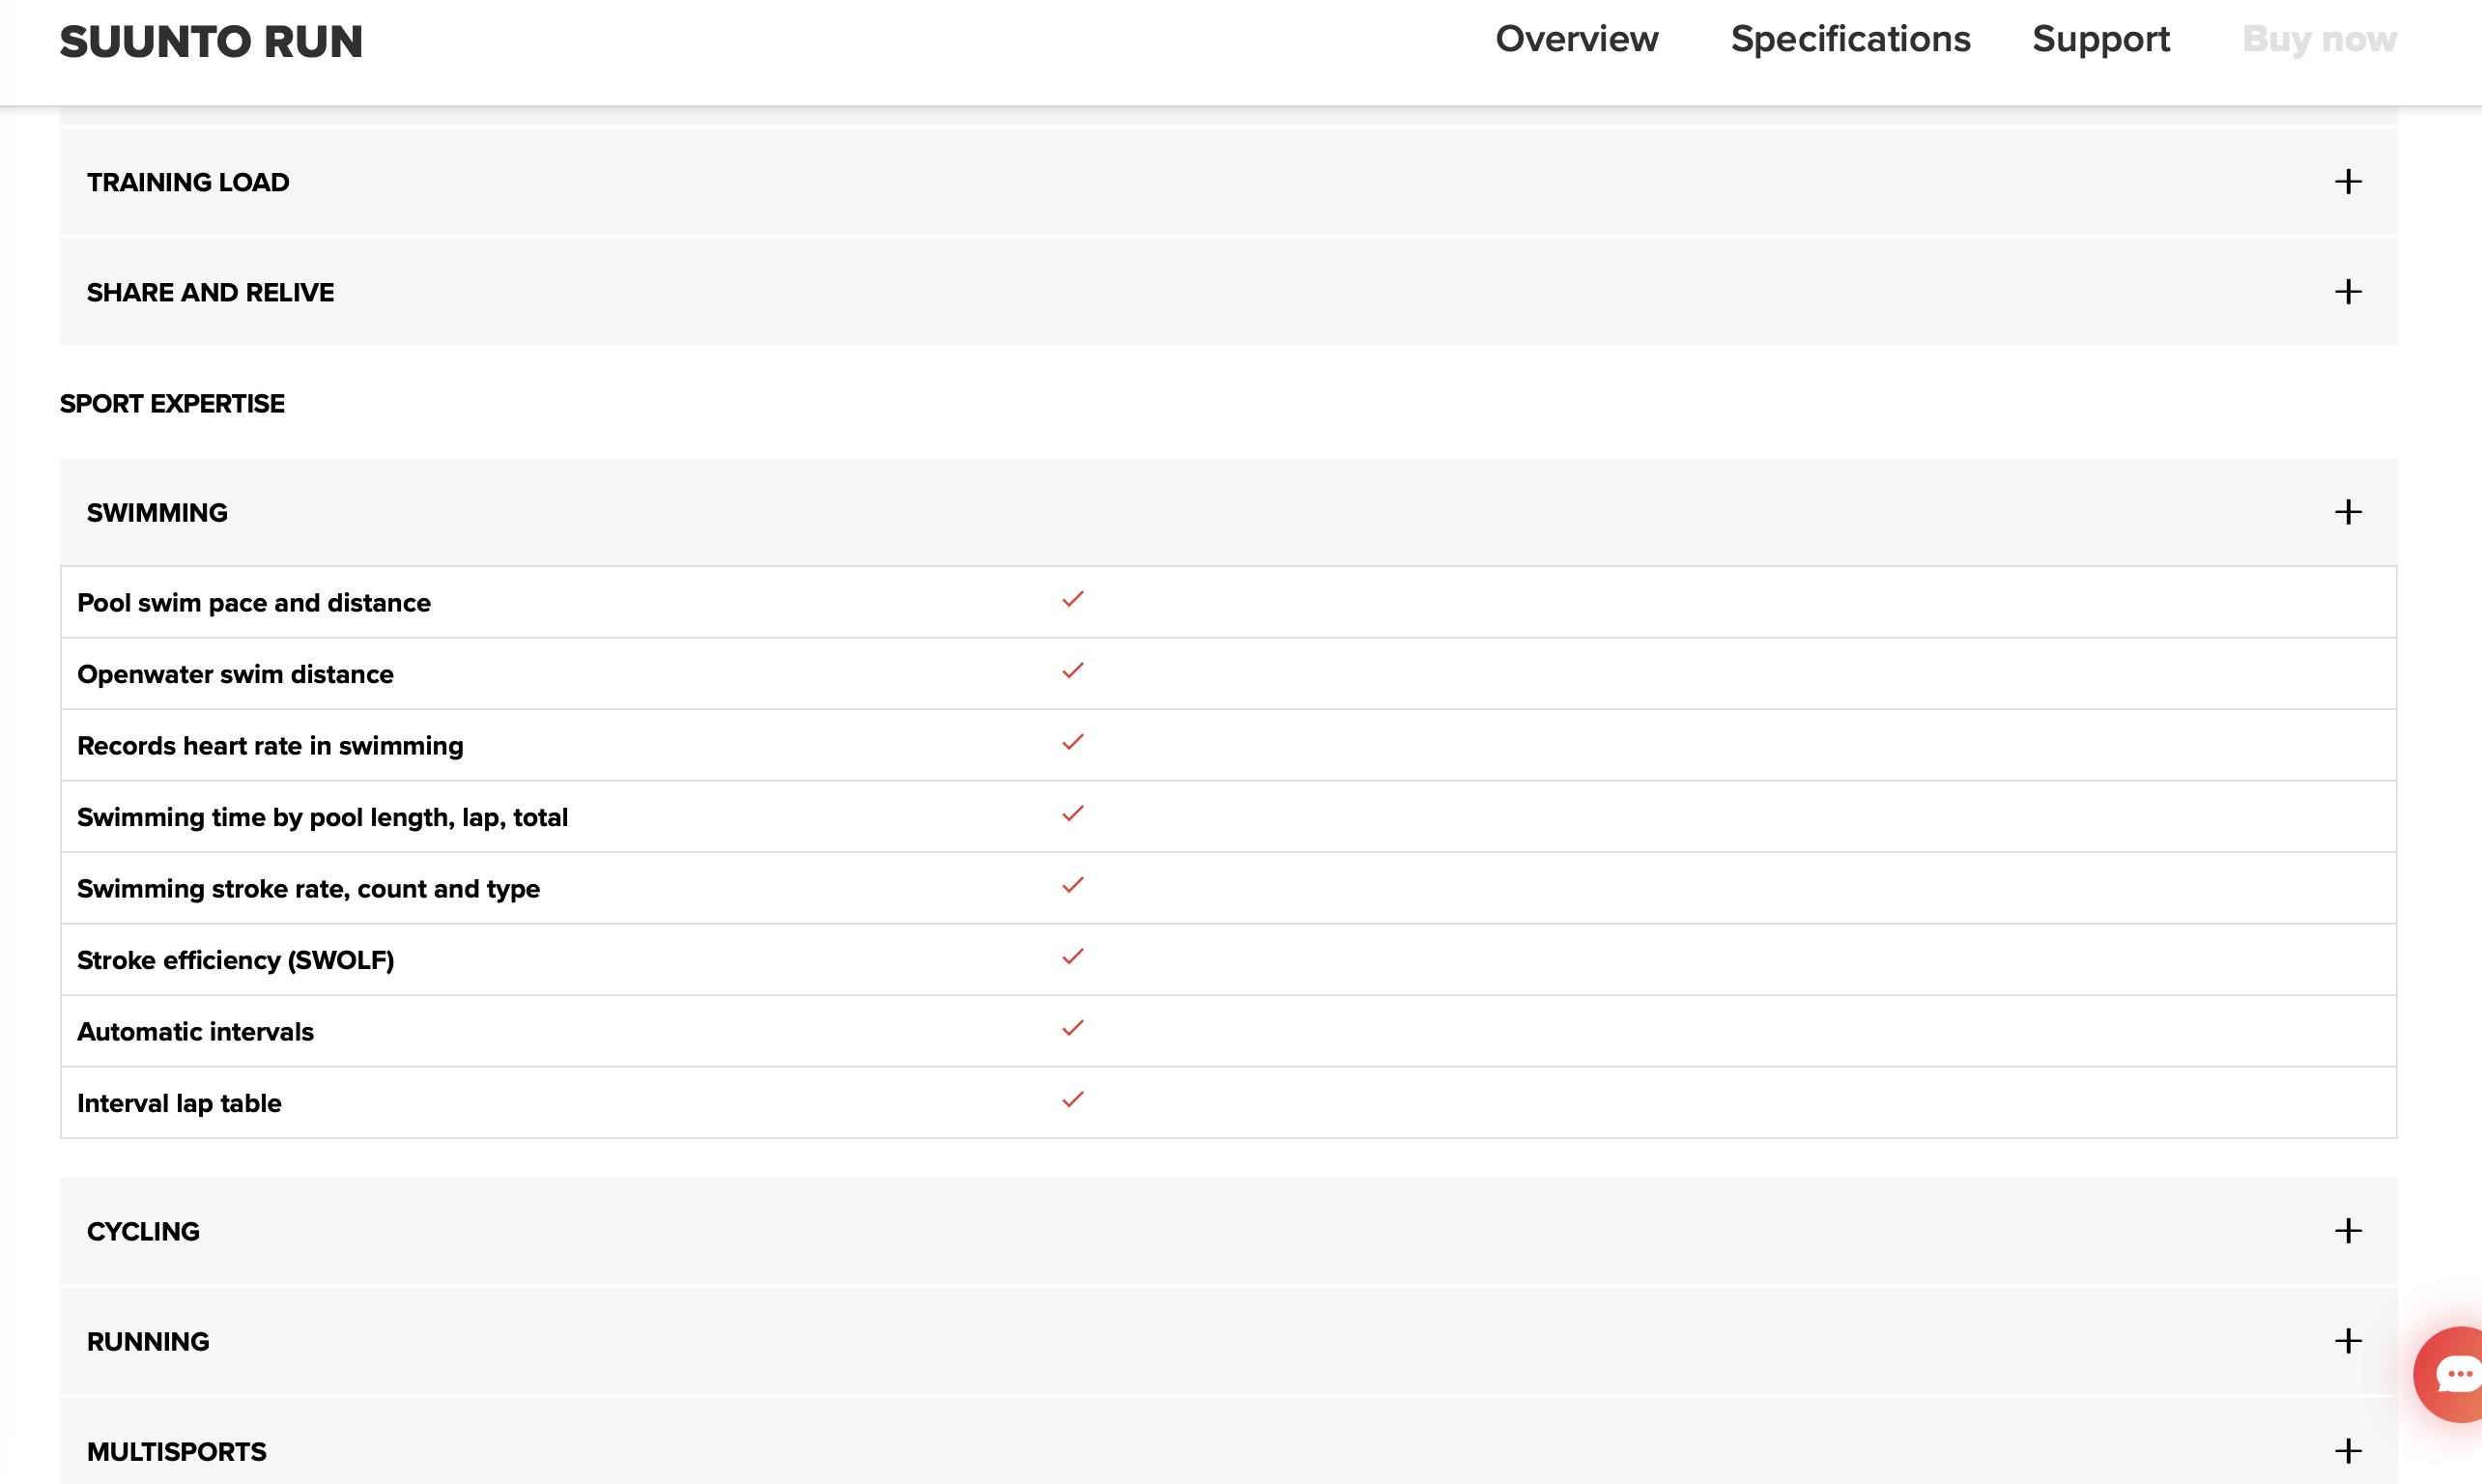Click checkmark for Pool swim pace and distance
Viewport: 2482px width, 1484px height.
click(x=1072, y=600)
